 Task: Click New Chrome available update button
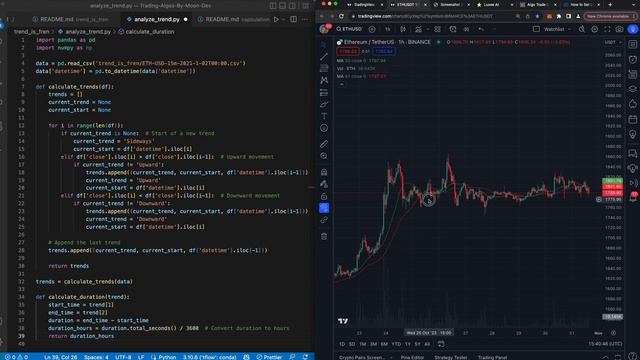[610, 16]
